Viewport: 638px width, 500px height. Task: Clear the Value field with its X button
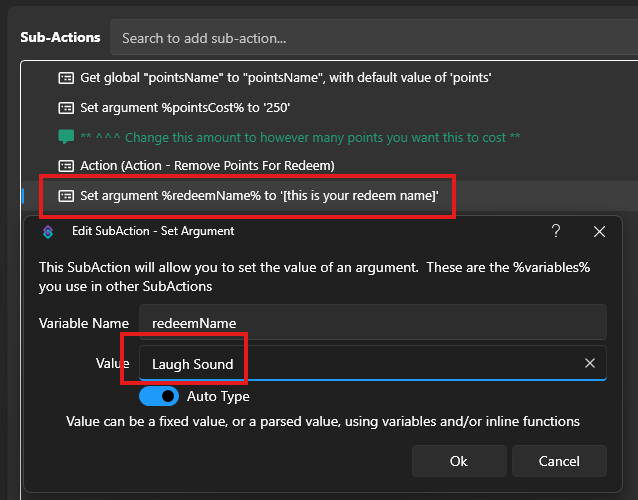[x=590, y=364]
